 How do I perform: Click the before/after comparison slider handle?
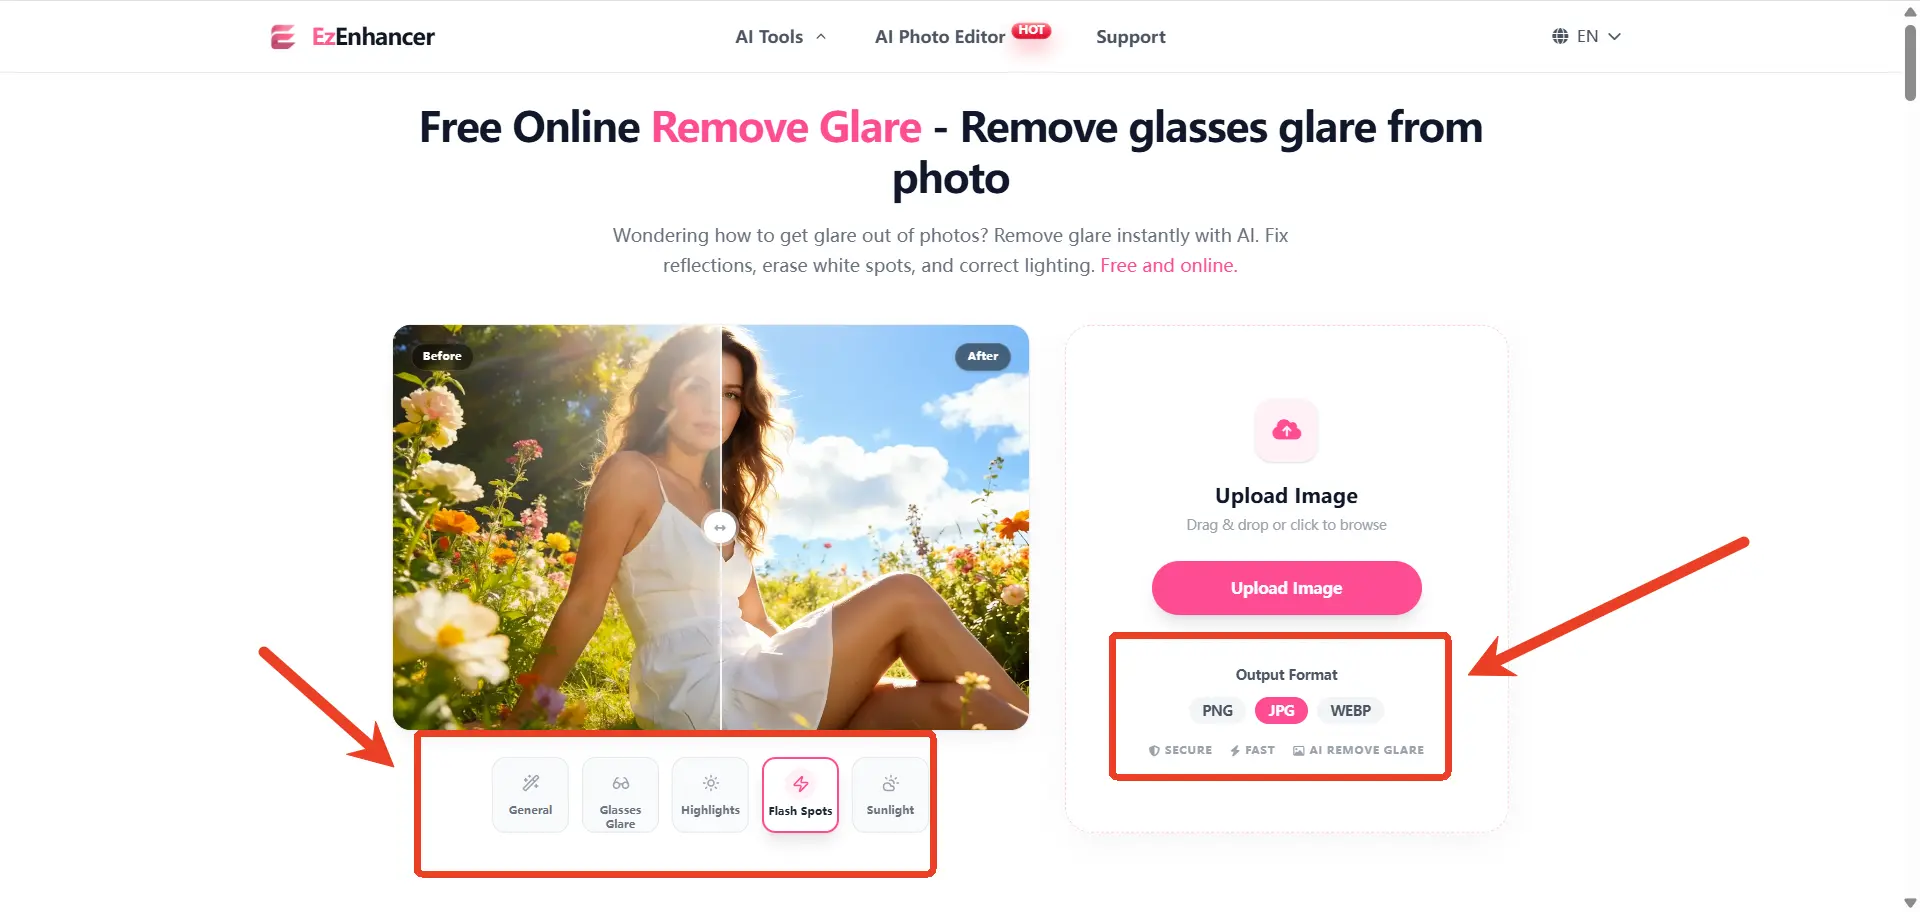coord(720,527)
